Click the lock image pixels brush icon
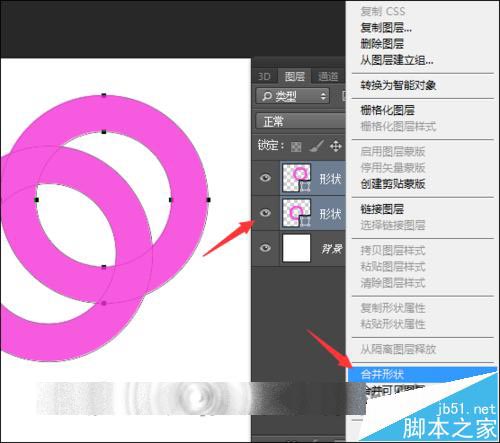This screenshot has width=500, height=443. (316, 146)
